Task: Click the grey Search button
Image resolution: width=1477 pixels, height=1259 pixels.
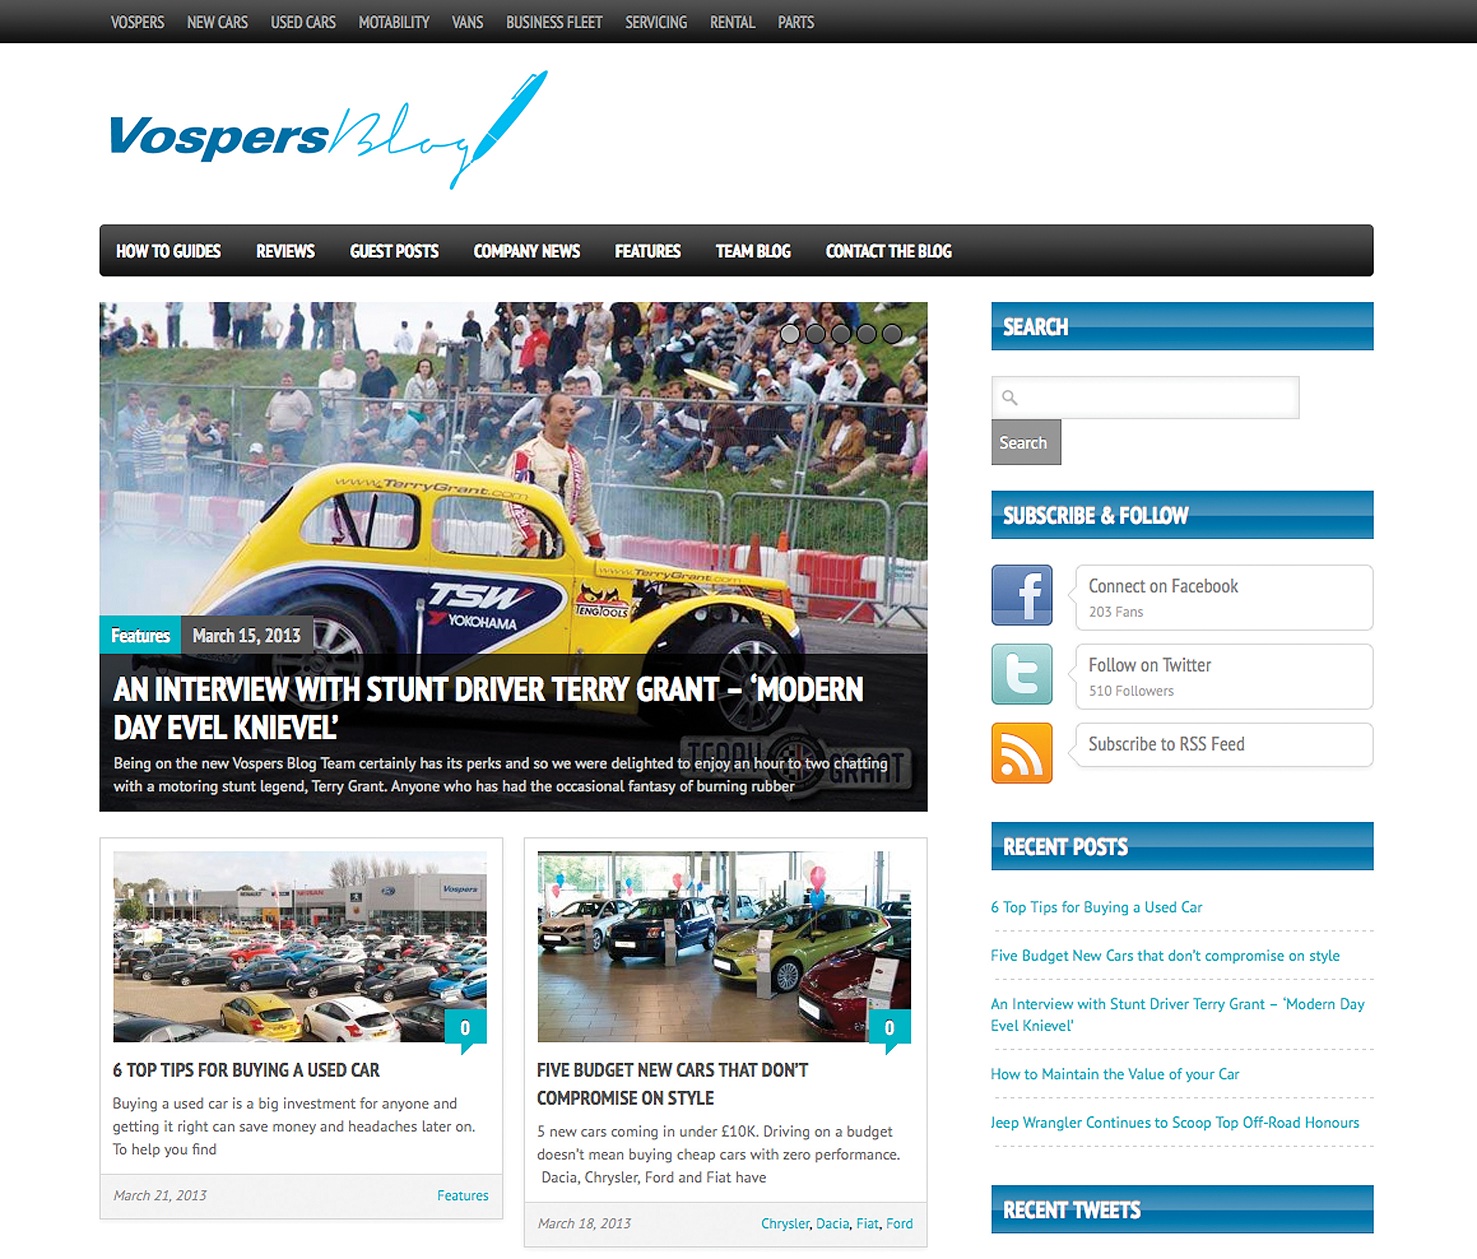Action: [1026, 442]
